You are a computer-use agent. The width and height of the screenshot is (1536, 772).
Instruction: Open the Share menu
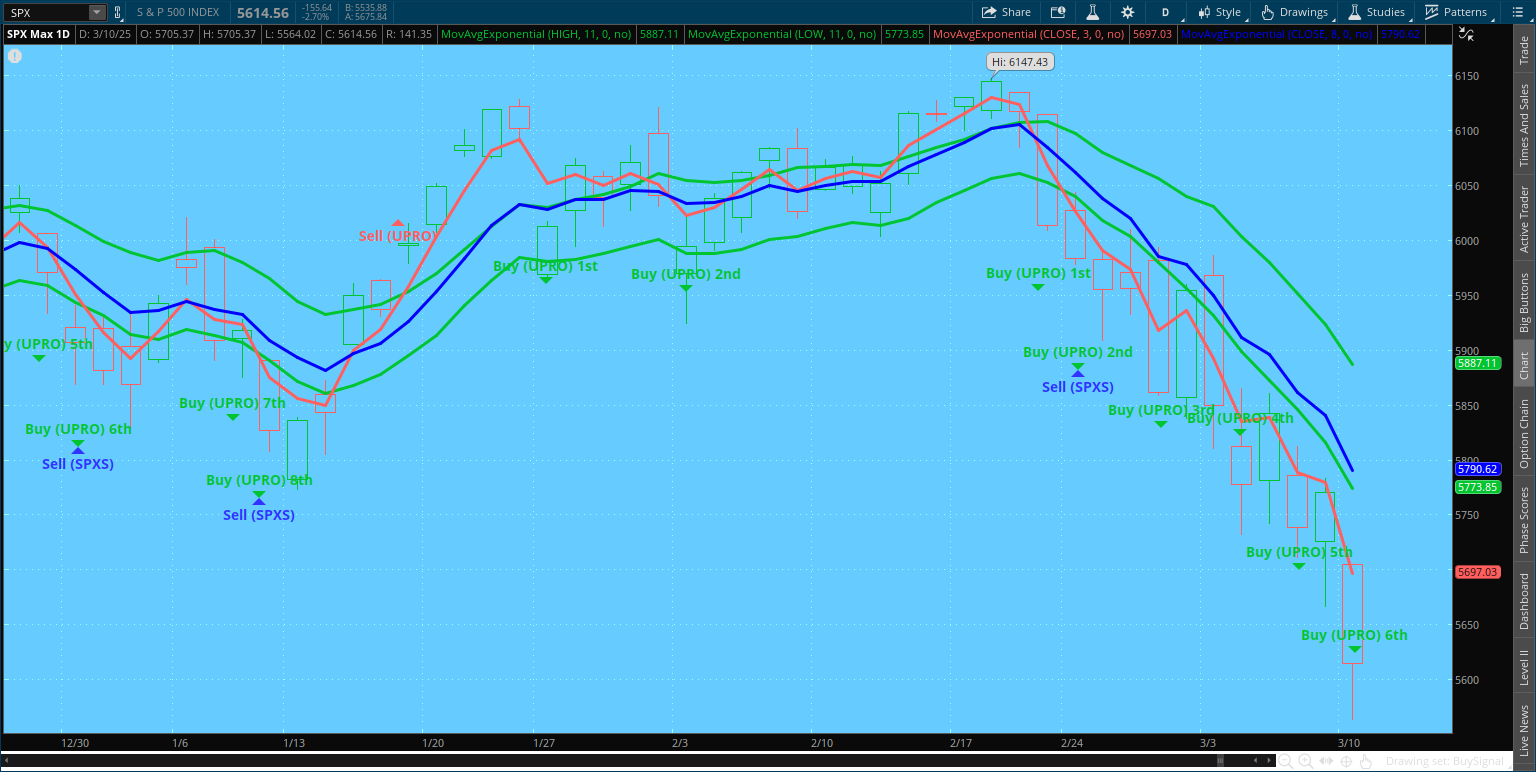click(x=1006, y=12)
